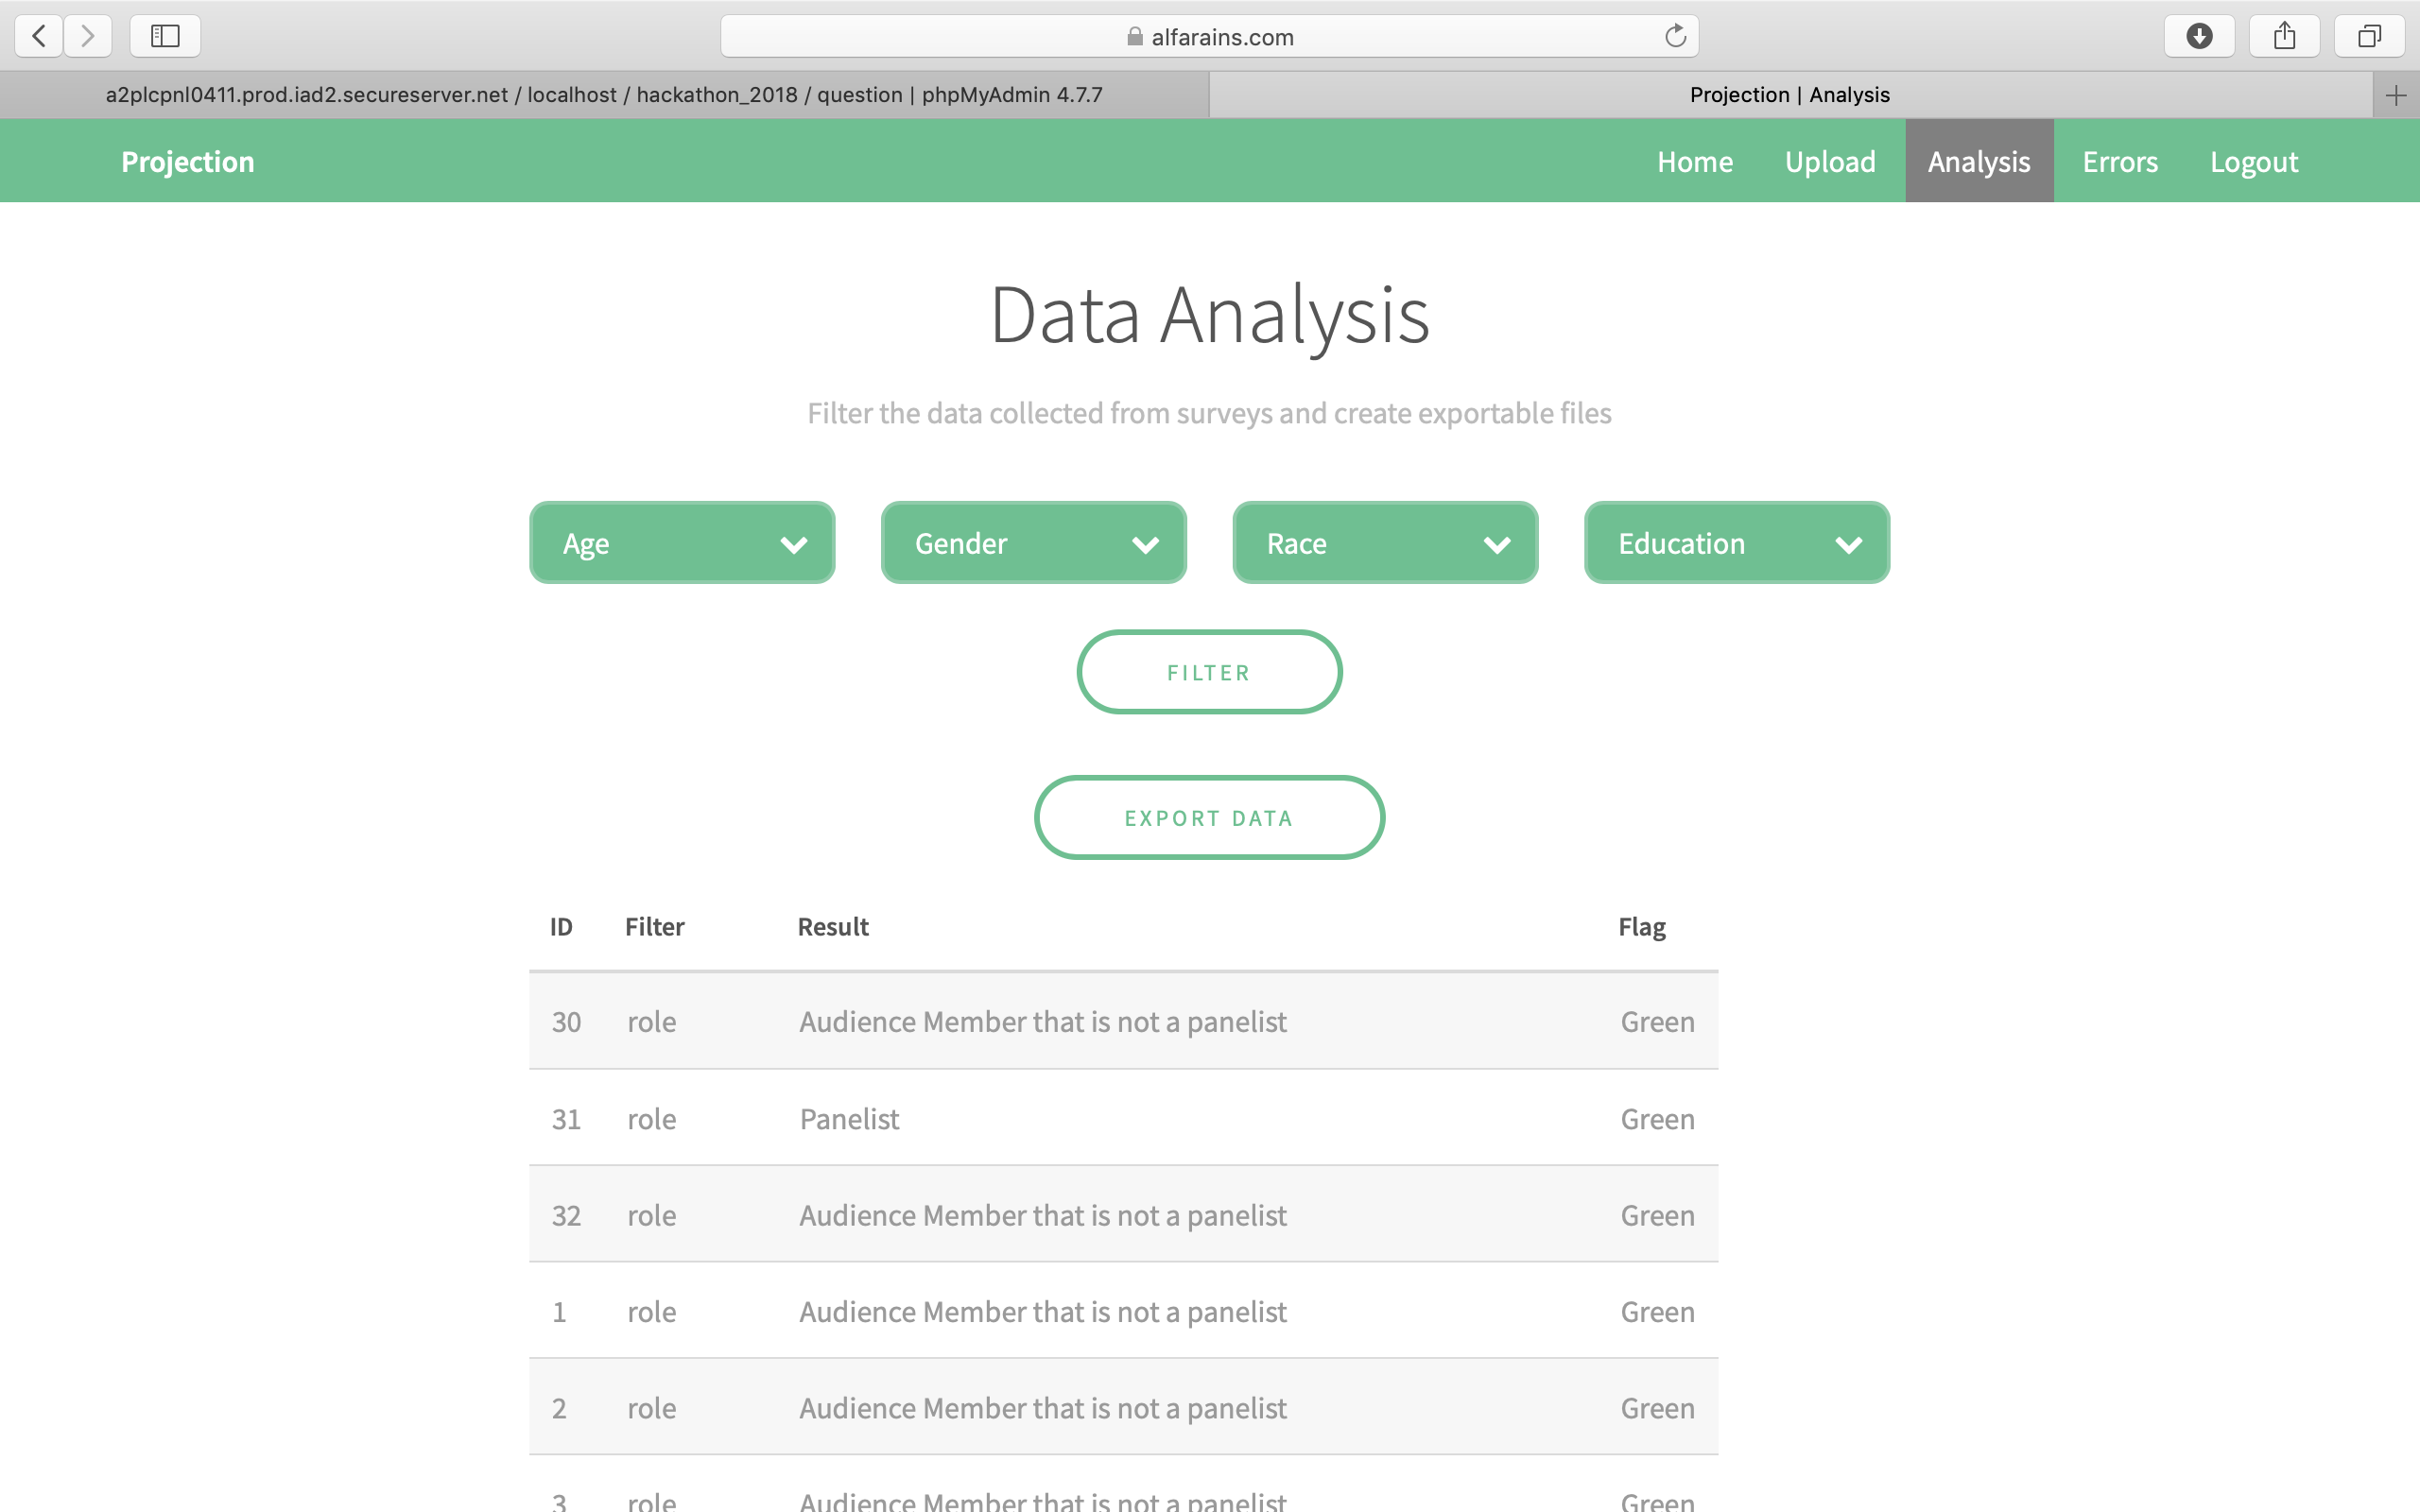The image size is (2420, 1512).
Task: Open the downloads icon in toolbar
Action: 2199,36
